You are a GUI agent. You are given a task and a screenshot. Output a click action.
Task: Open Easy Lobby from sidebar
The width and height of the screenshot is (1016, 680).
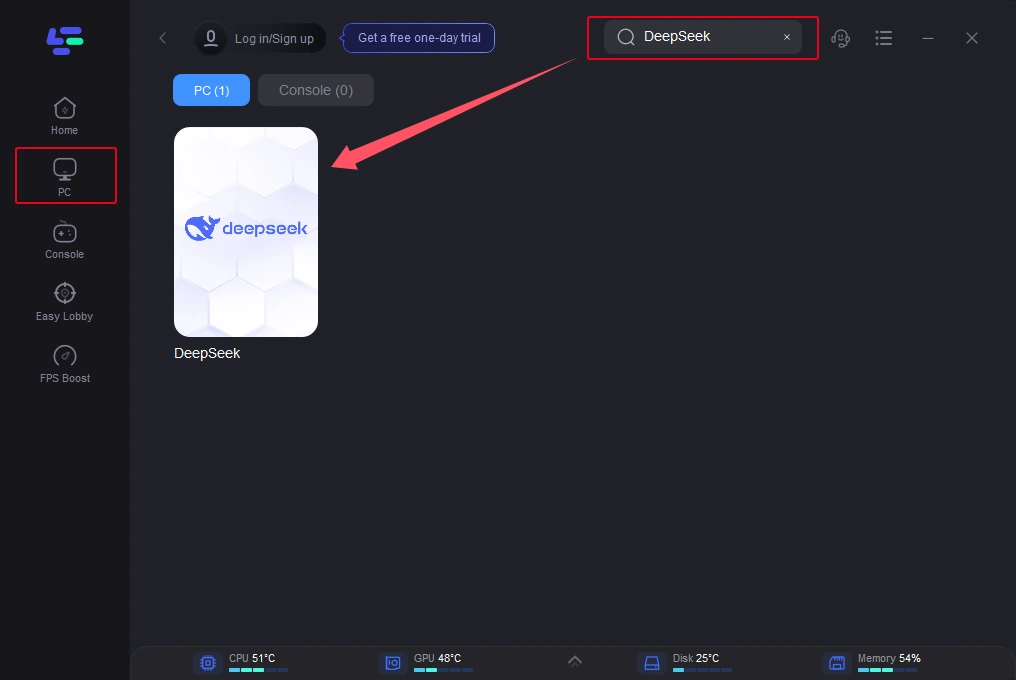click(65, 301)
